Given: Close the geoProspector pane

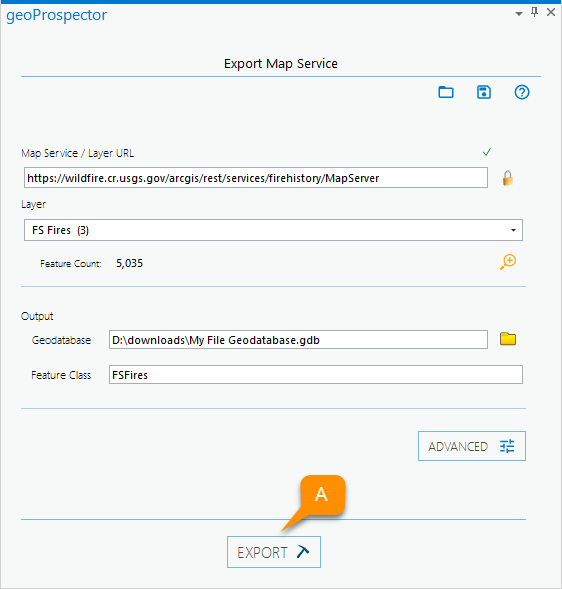Looking at the screenshot, I should pyautogui.click(x=551, y=12).
